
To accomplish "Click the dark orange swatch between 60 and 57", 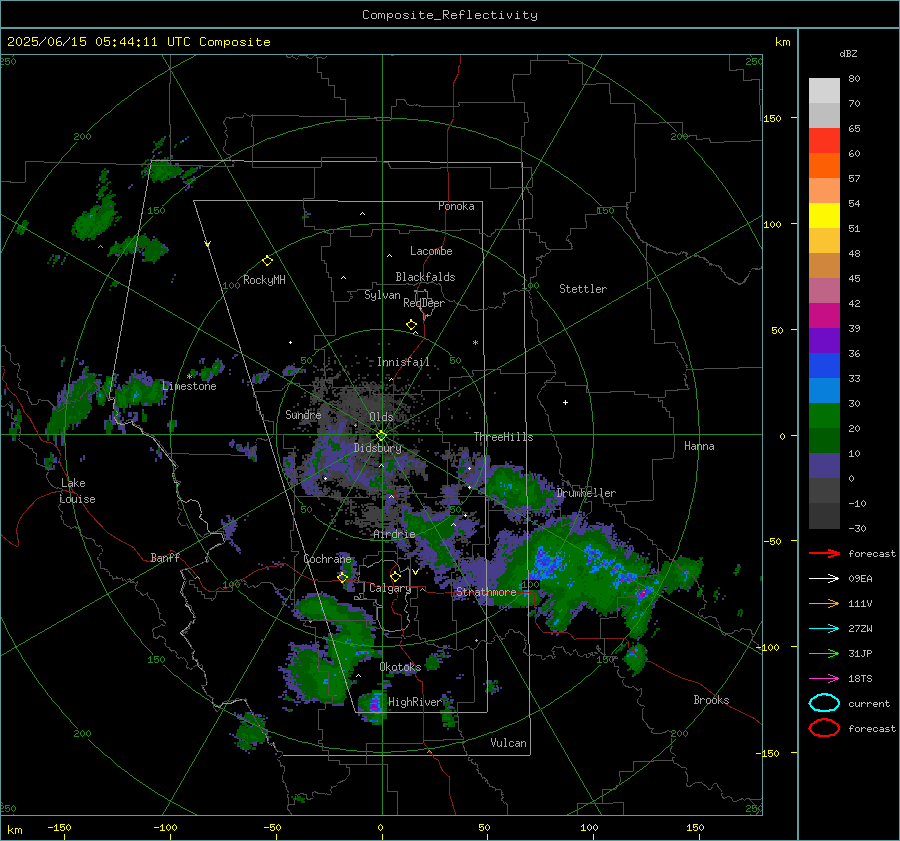I will [824, 166].
